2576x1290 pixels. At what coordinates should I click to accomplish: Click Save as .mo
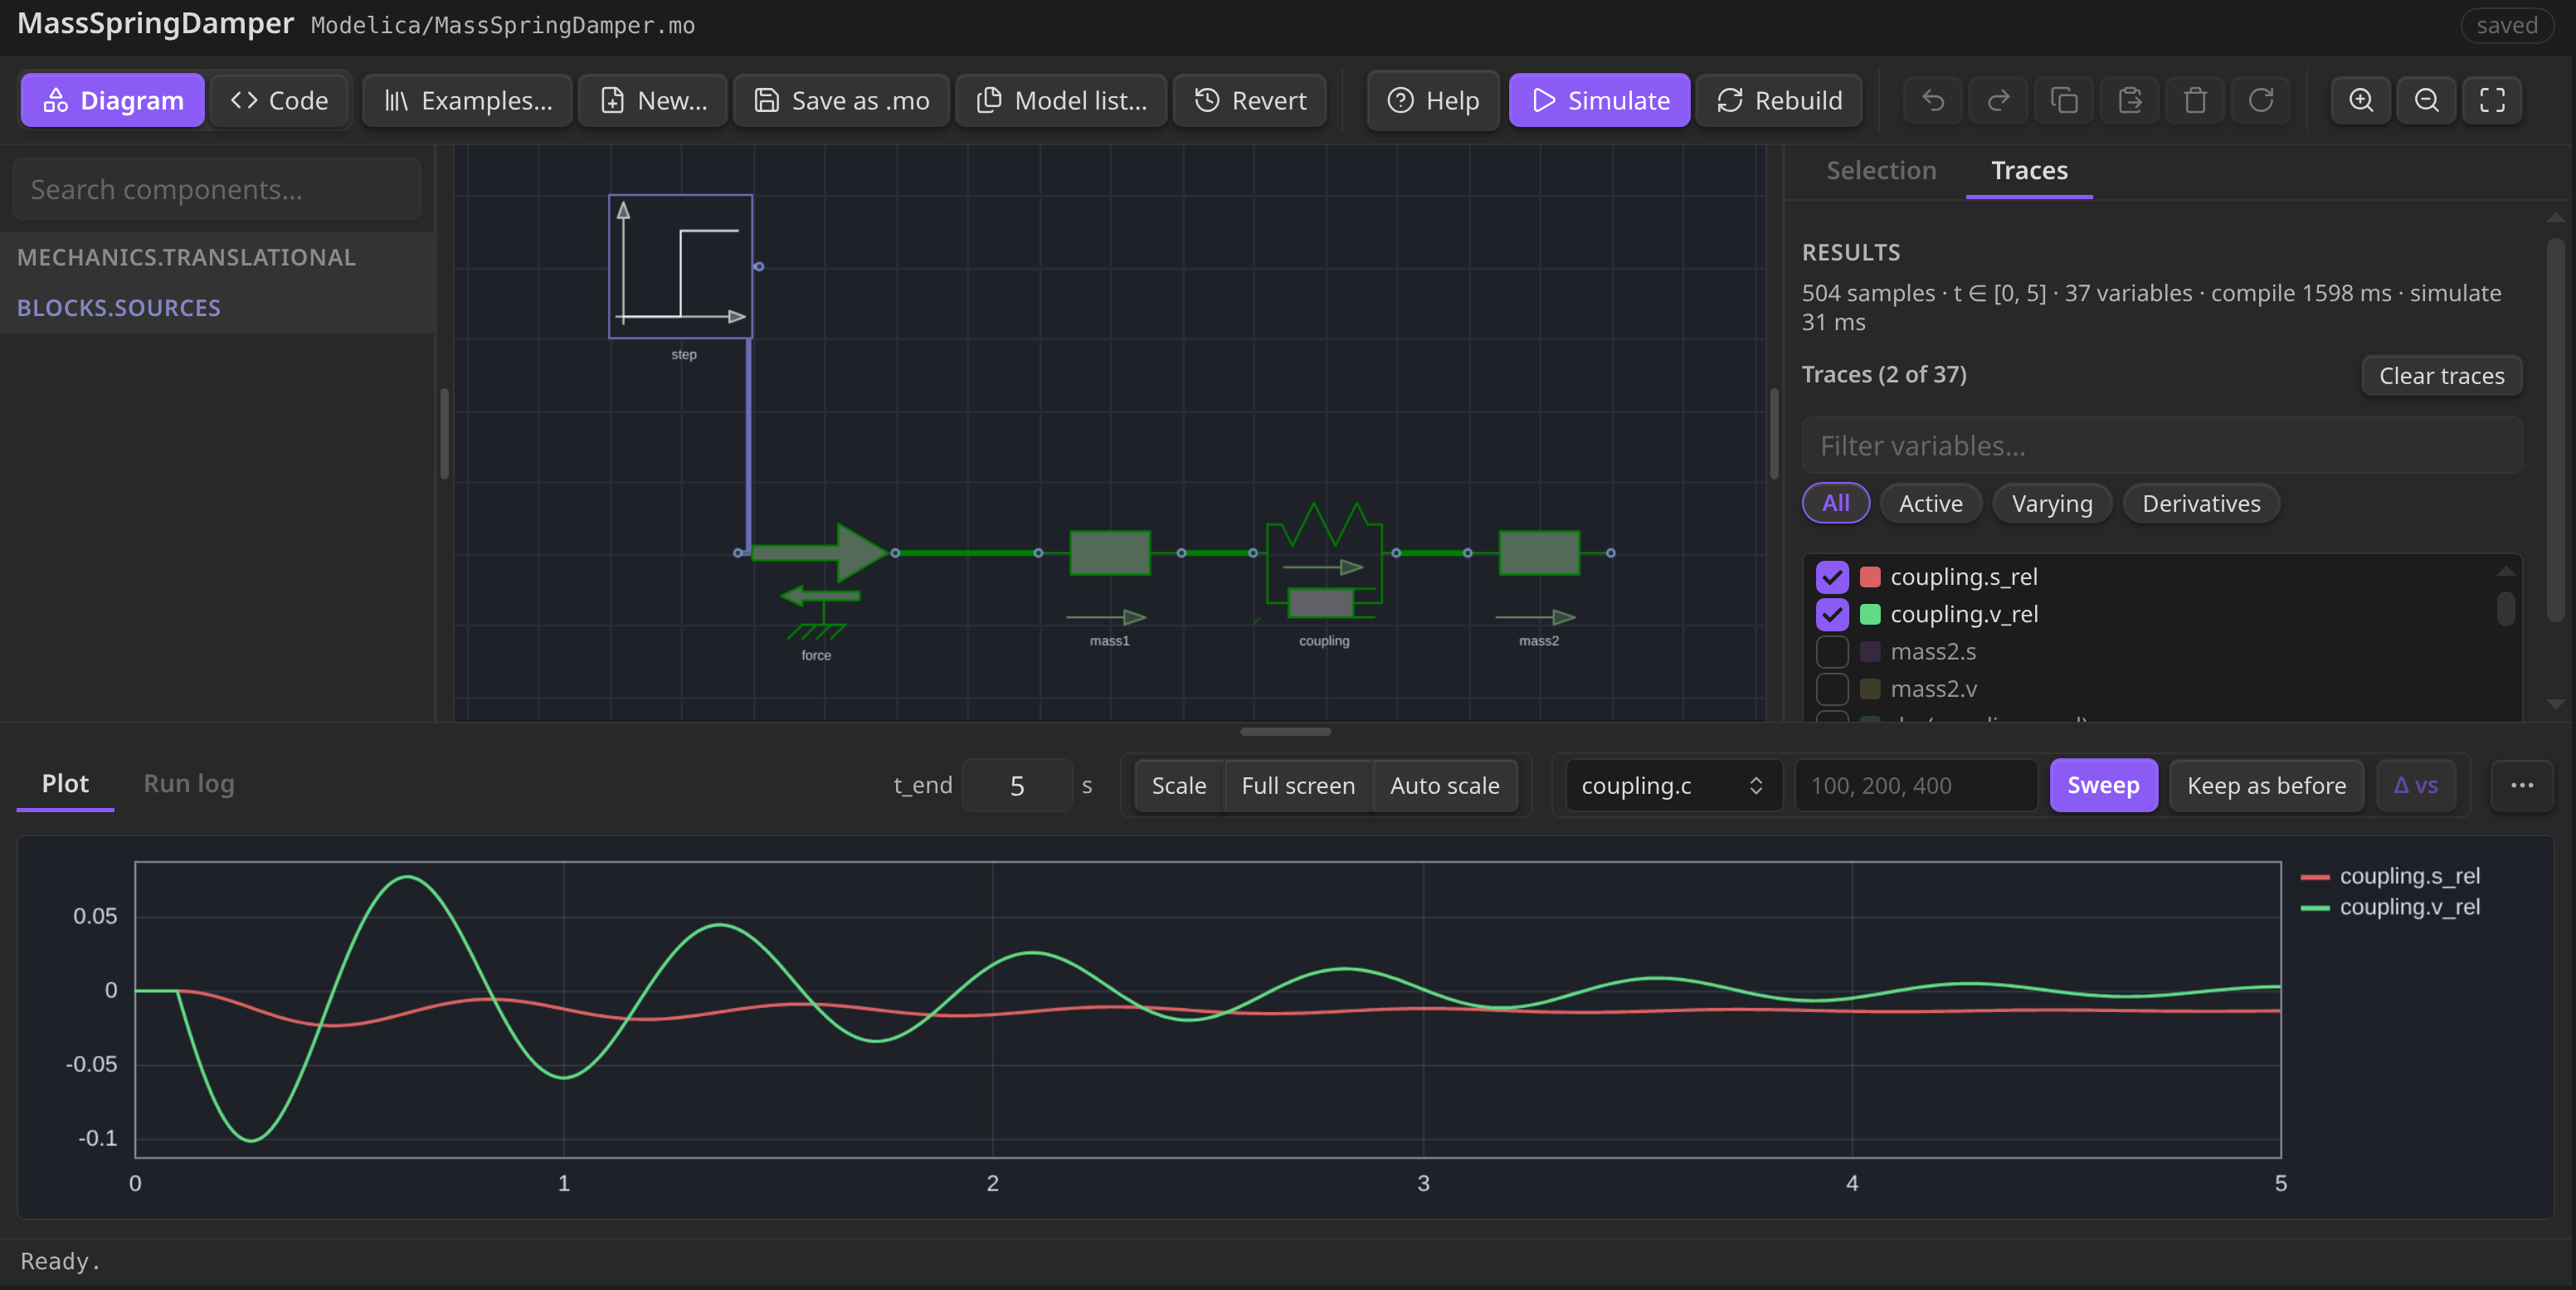(x=841, y=100)
